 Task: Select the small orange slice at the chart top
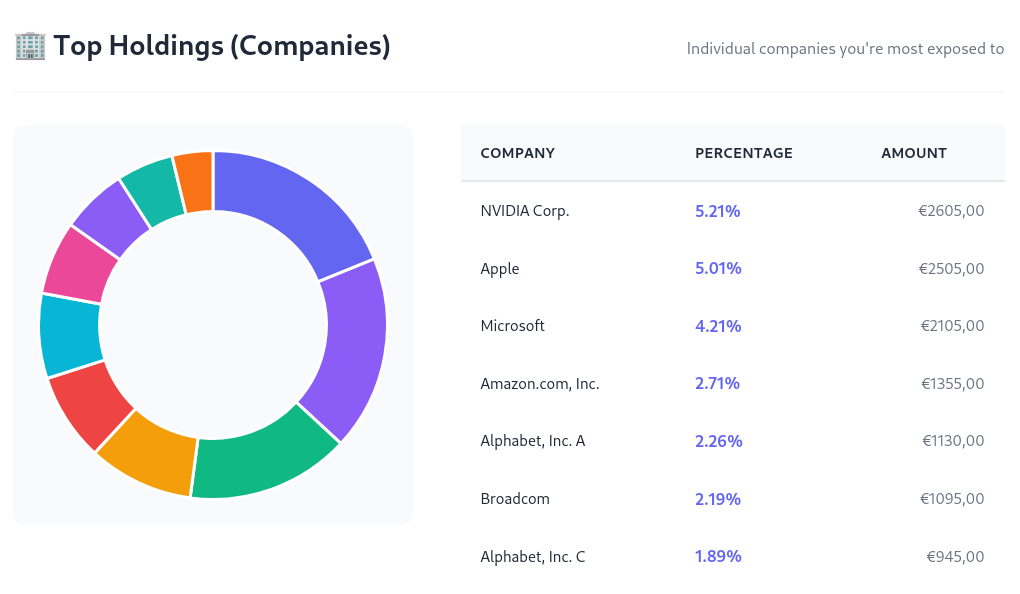[193, 165]
